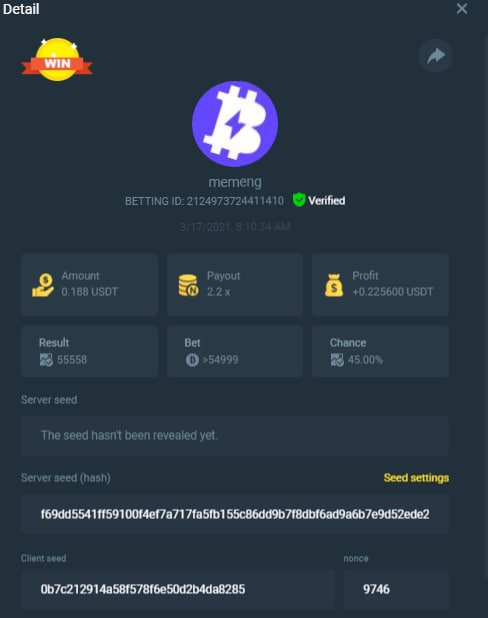Click the Profit money bag icon

[334, 285]
